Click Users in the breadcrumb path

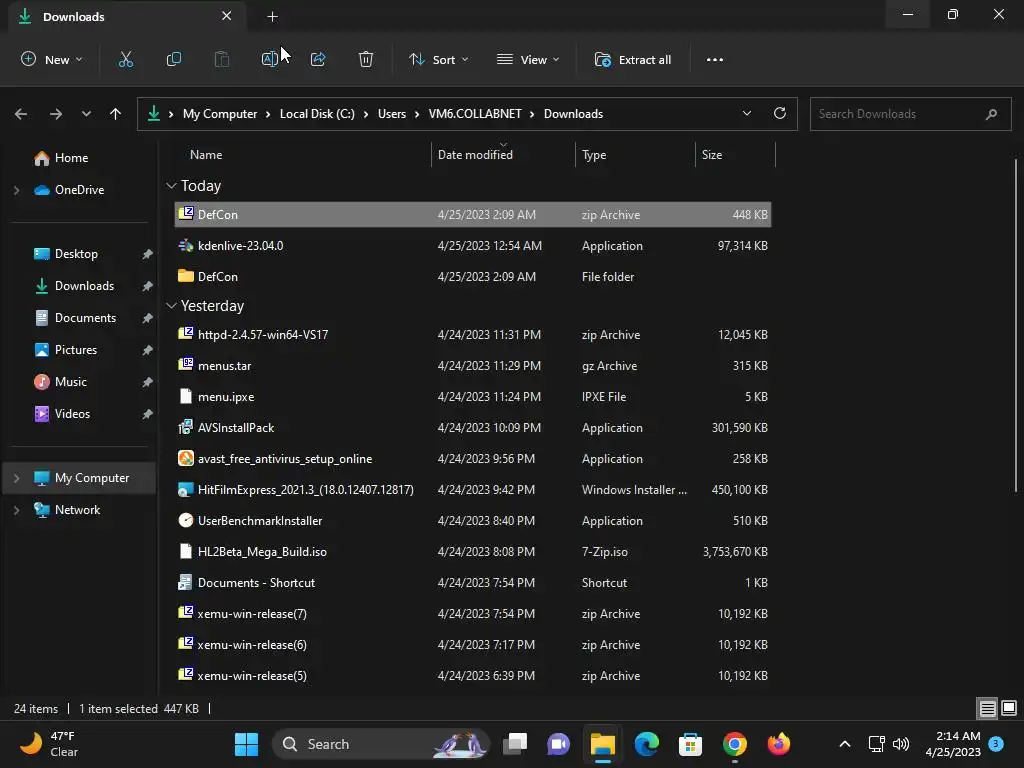[392, 114]
